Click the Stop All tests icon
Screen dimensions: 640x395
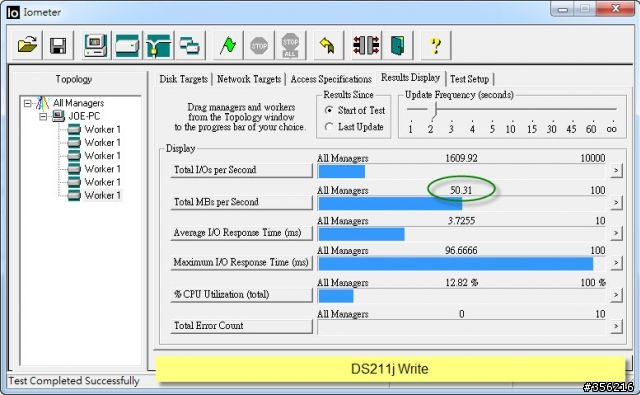tap(290, 45)
